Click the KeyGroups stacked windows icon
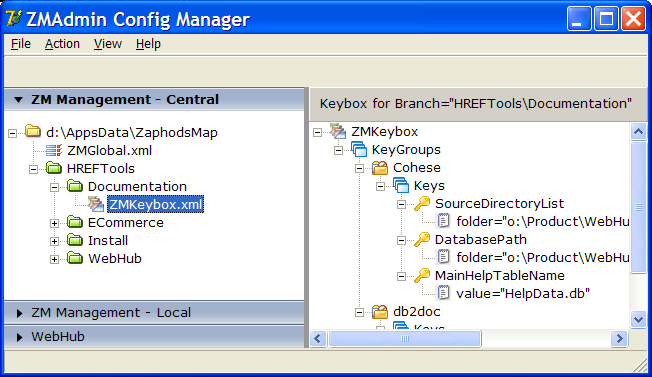Screen dimensions: 652x377 pos(359,149)
